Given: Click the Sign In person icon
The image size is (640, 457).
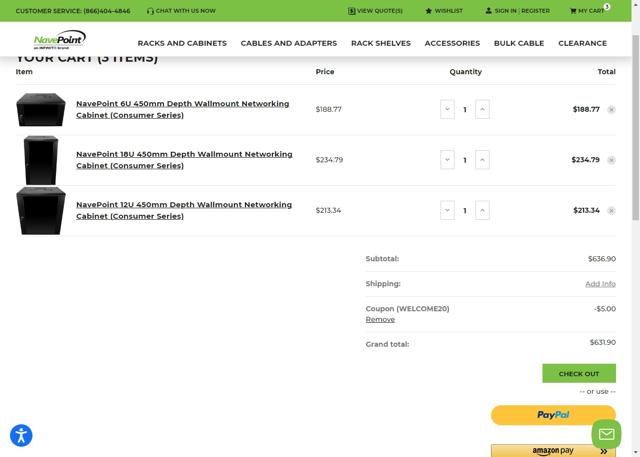Looking at the screenshot, I should click(488, 11).
